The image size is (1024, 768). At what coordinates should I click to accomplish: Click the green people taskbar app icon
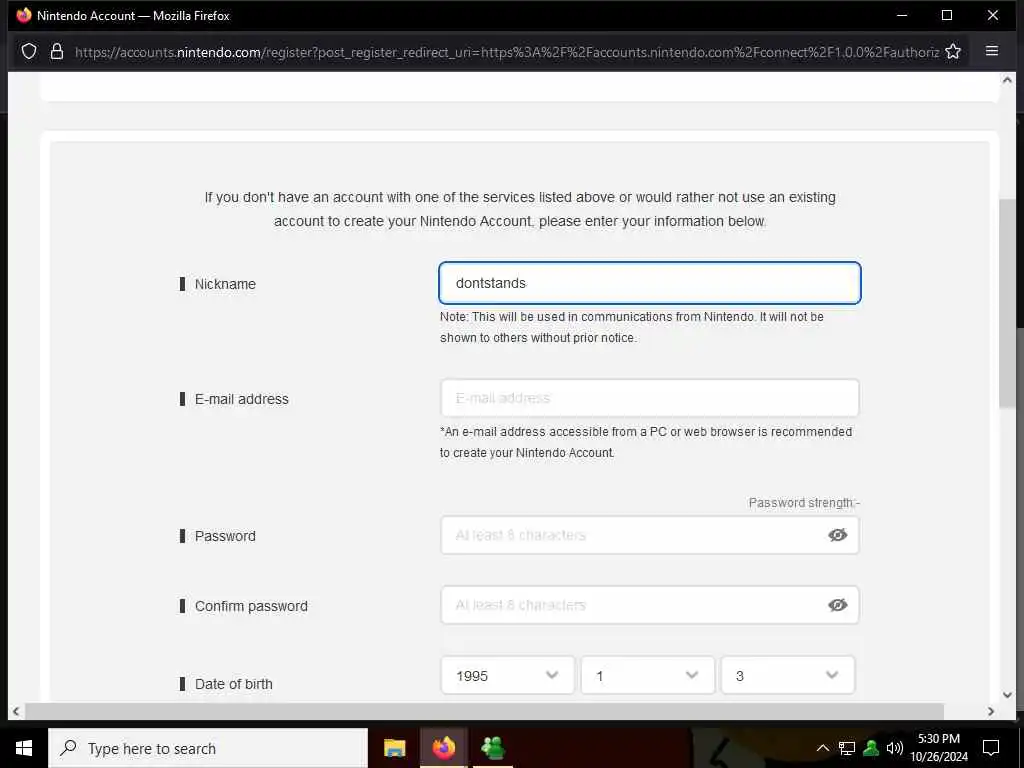(x=492, y=748)
